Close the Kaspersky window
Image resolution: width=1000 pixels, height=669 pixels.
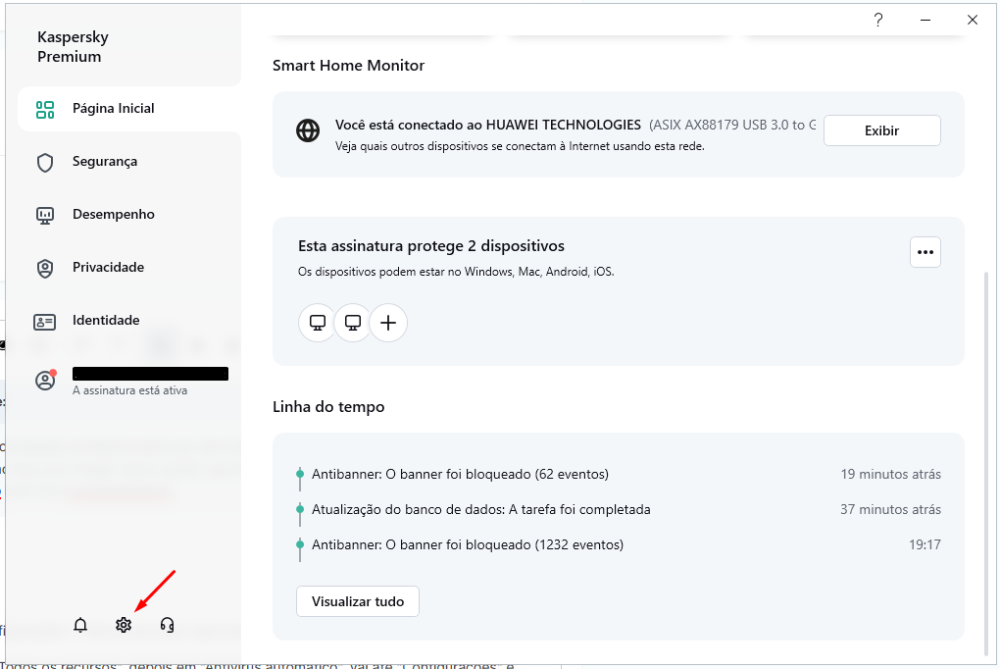pyautogui.click(x=972, y=20)
